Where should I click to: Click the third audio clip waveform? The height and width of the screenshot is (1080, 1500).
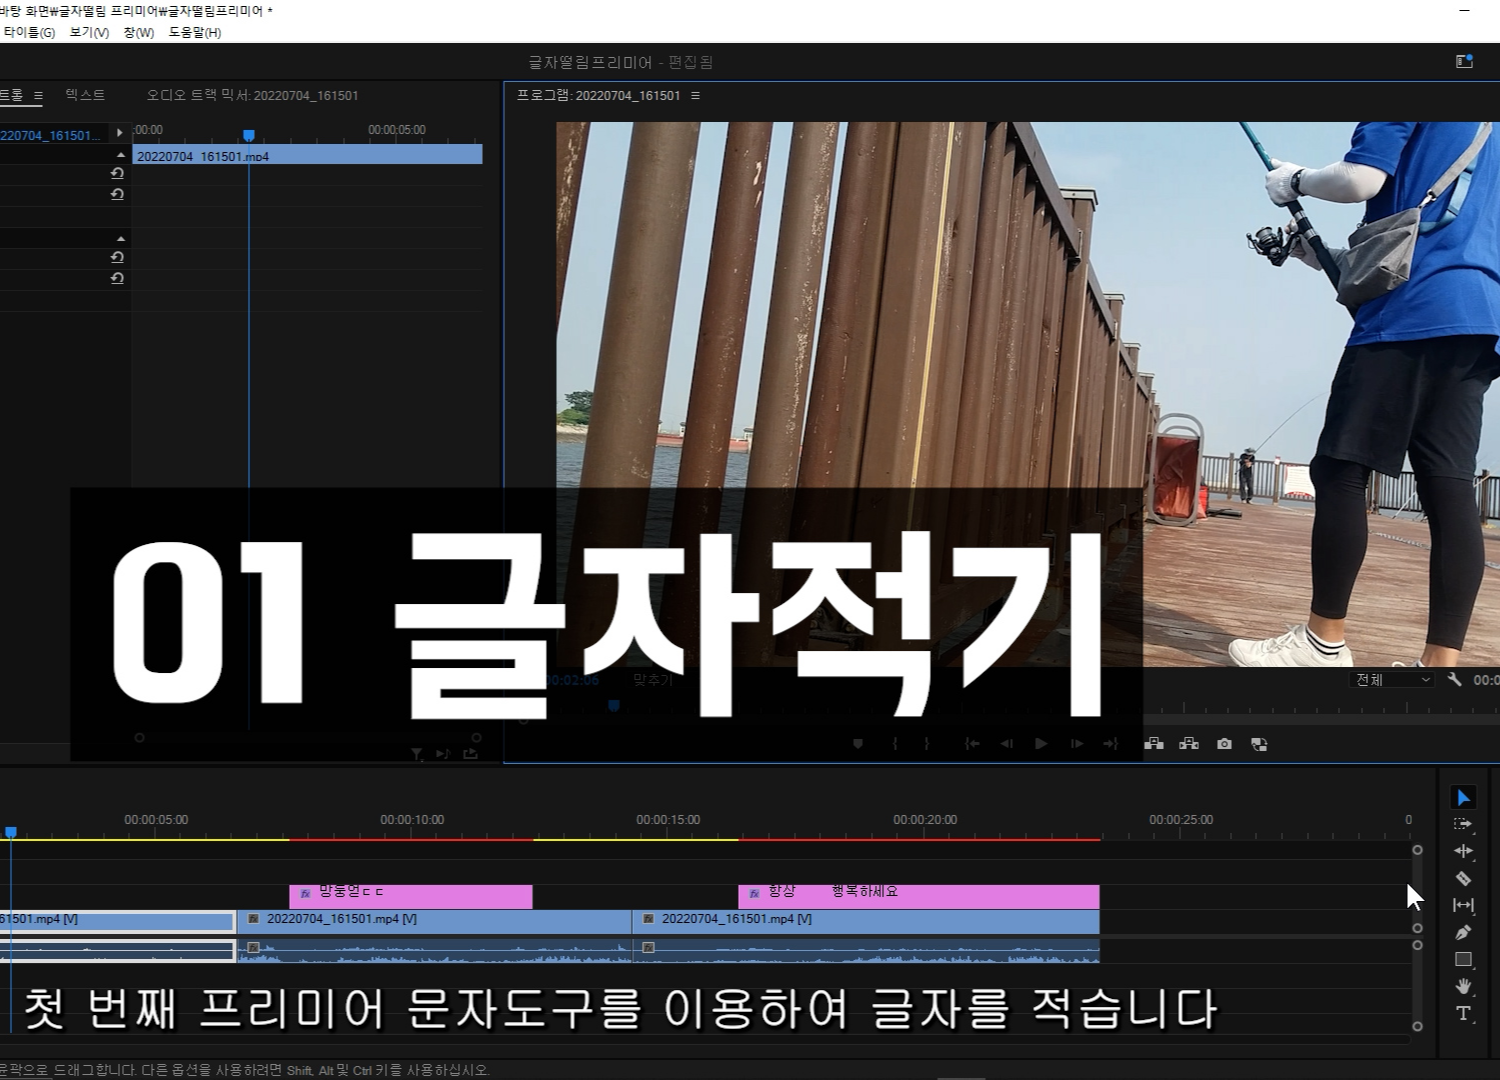(867, 951)
